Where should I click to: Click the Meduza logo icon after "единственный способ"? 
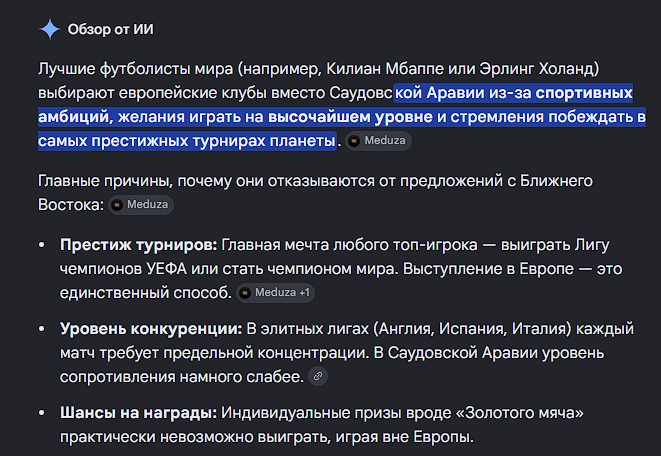pyautogui.click(x=245, y=292)
